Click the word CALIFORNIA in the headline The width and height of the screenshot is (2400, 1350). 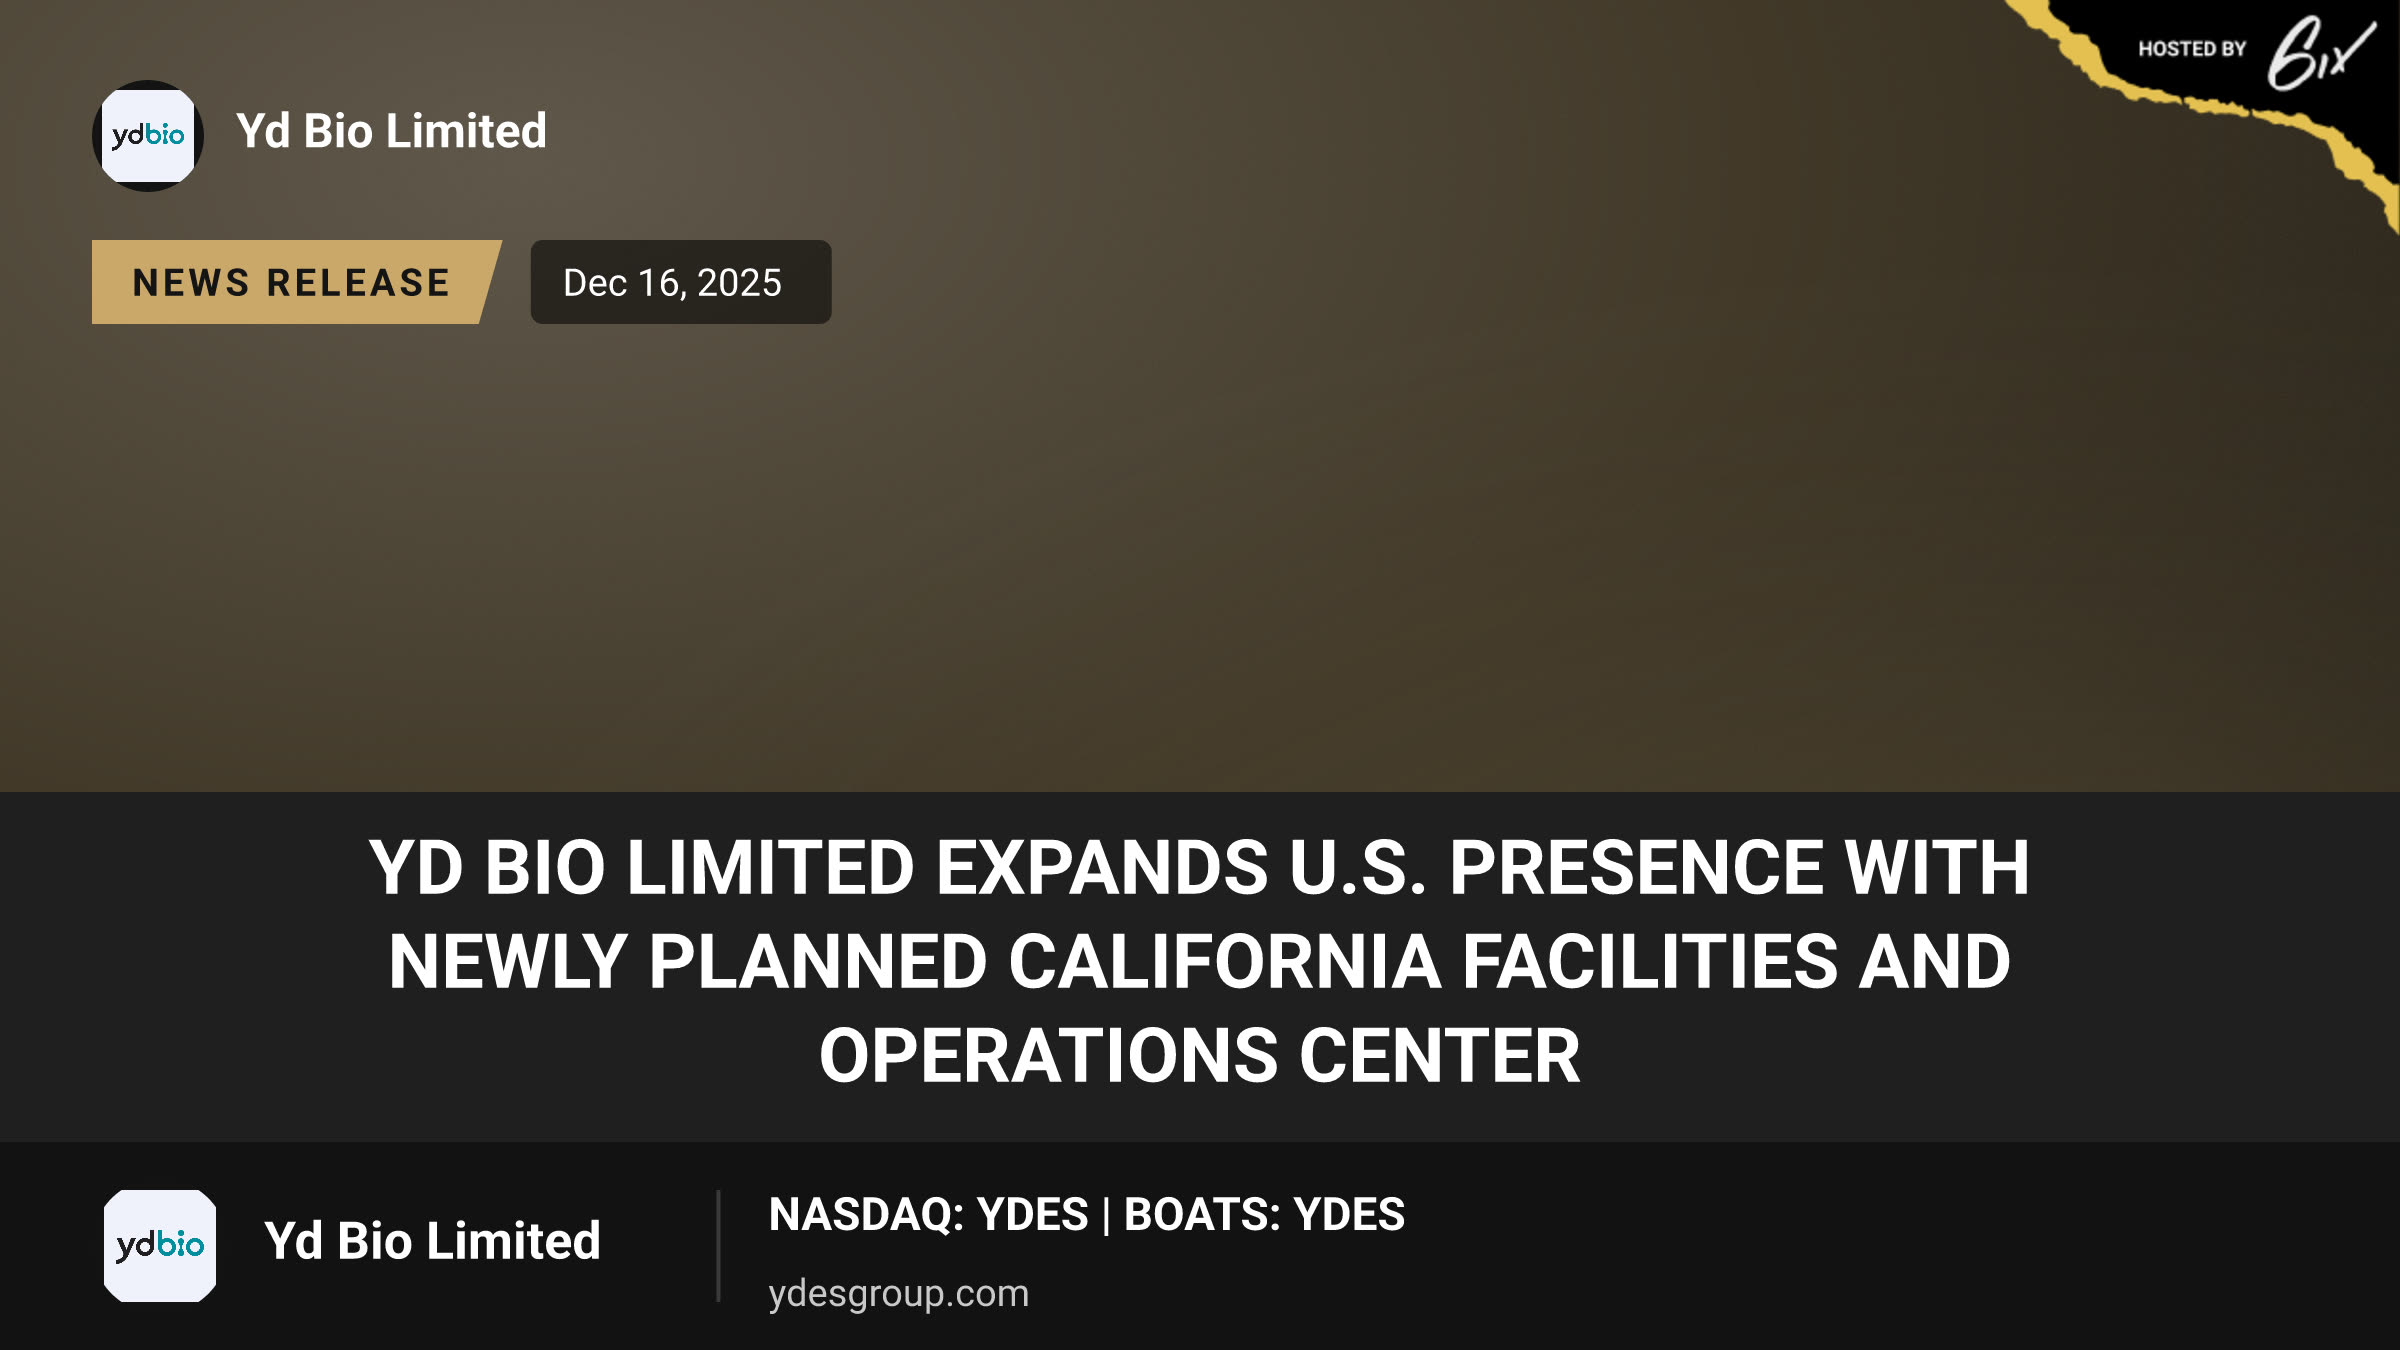[1224, 961]
